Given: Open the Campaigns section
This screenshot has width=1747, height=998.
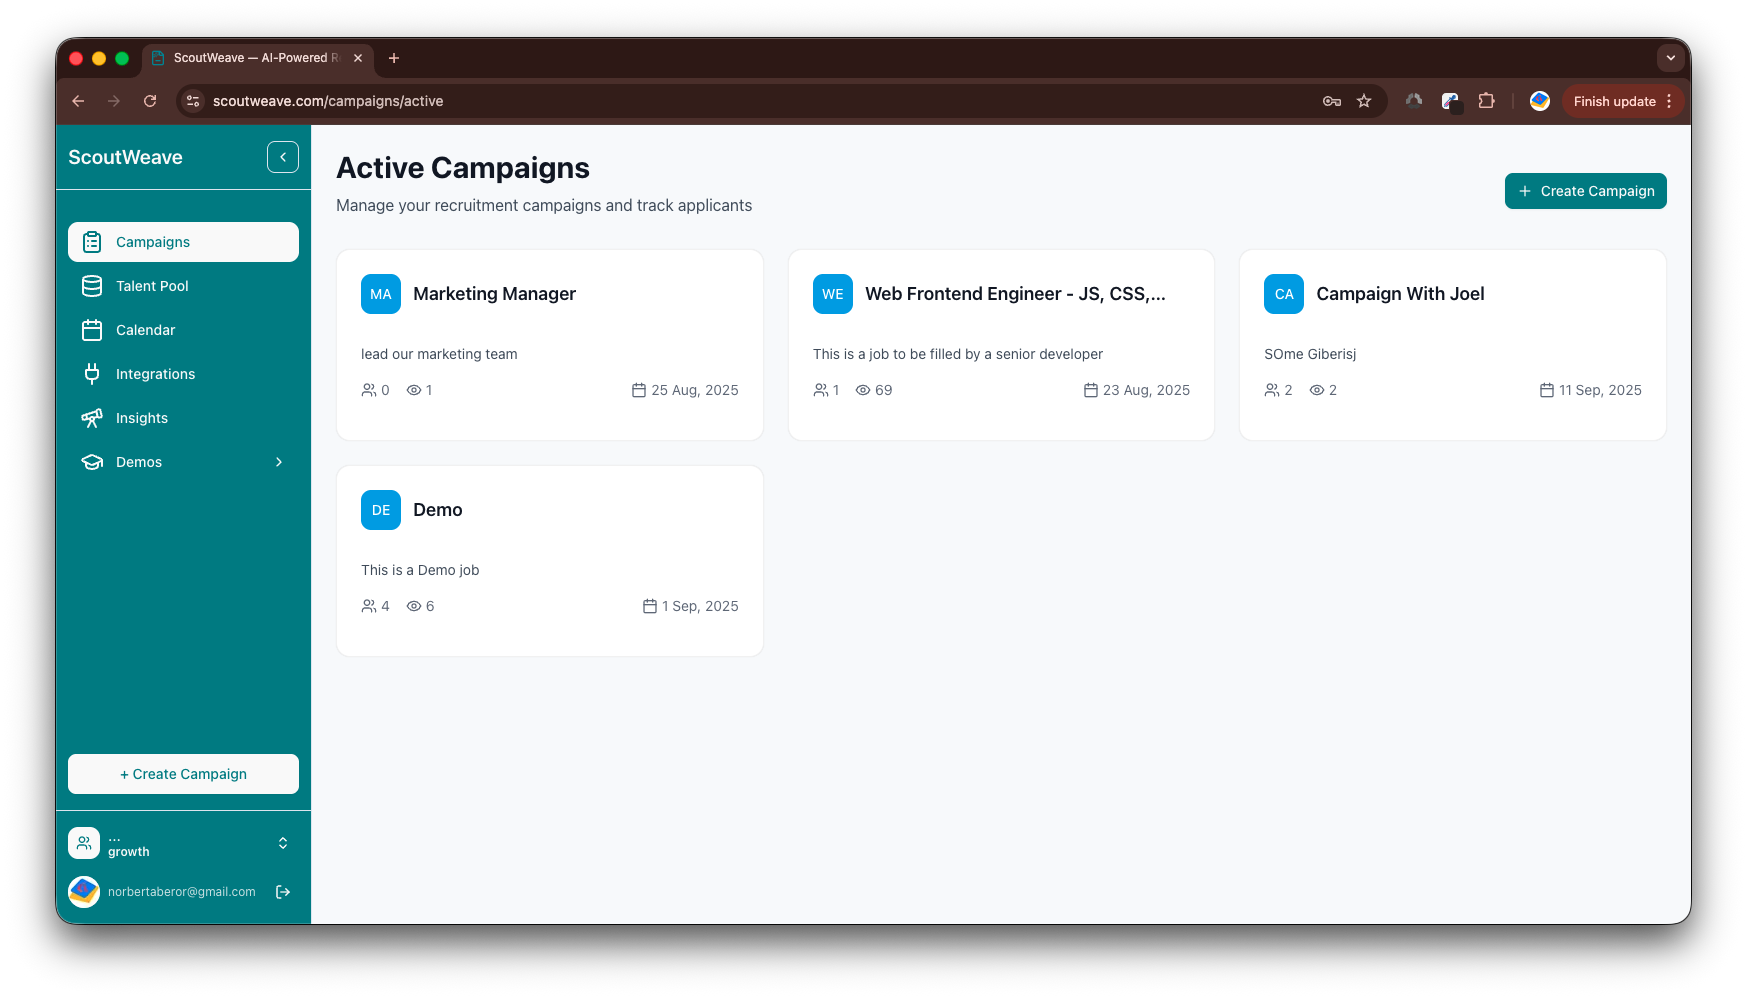Looking at the screenshot, I should pyautogui.click(x=183, y=242).
